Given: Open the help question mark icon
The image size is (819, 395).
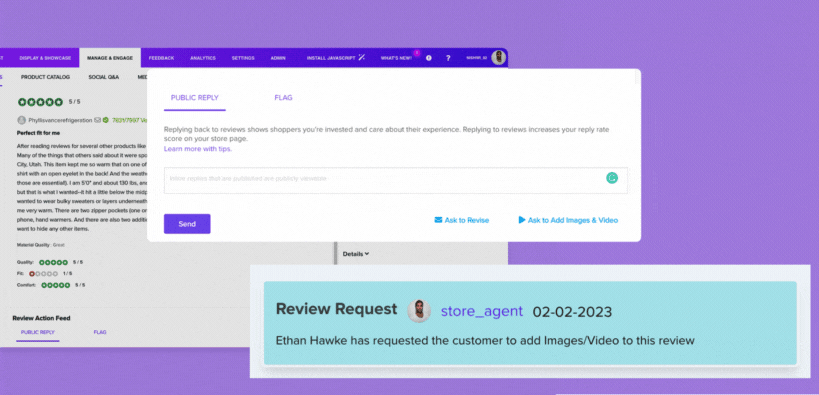Looking at the screenshot, I should click(448, 58).
